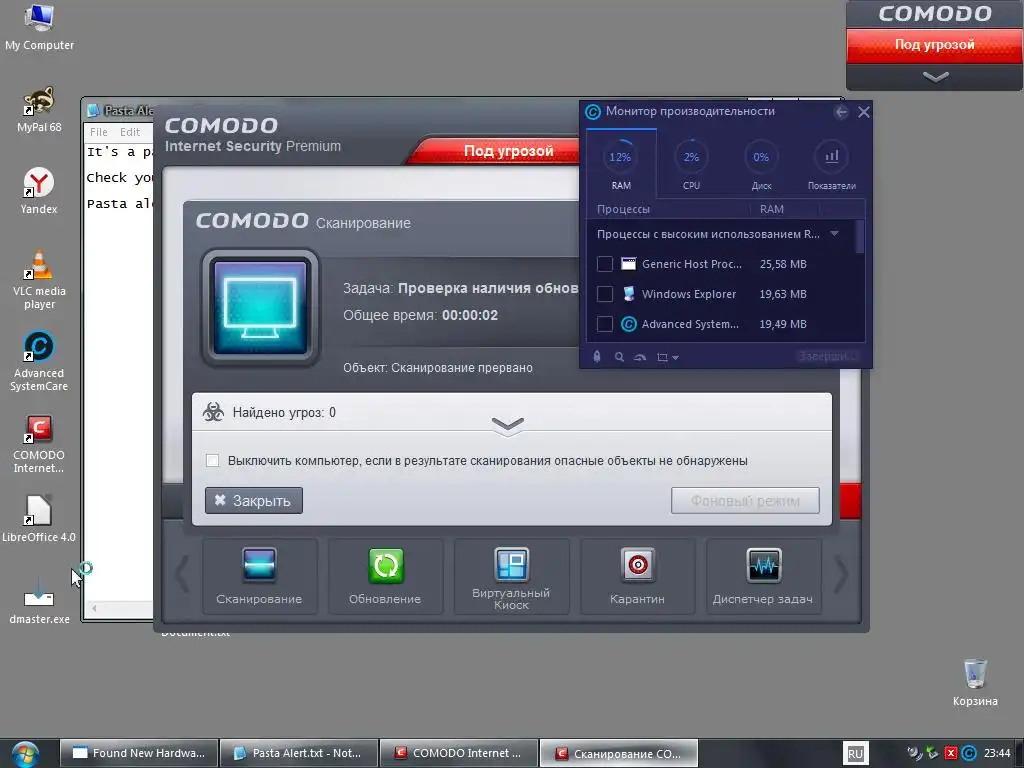Click the magnifier icon in performance monitor

pyautogui.click(x=619, y=357)
